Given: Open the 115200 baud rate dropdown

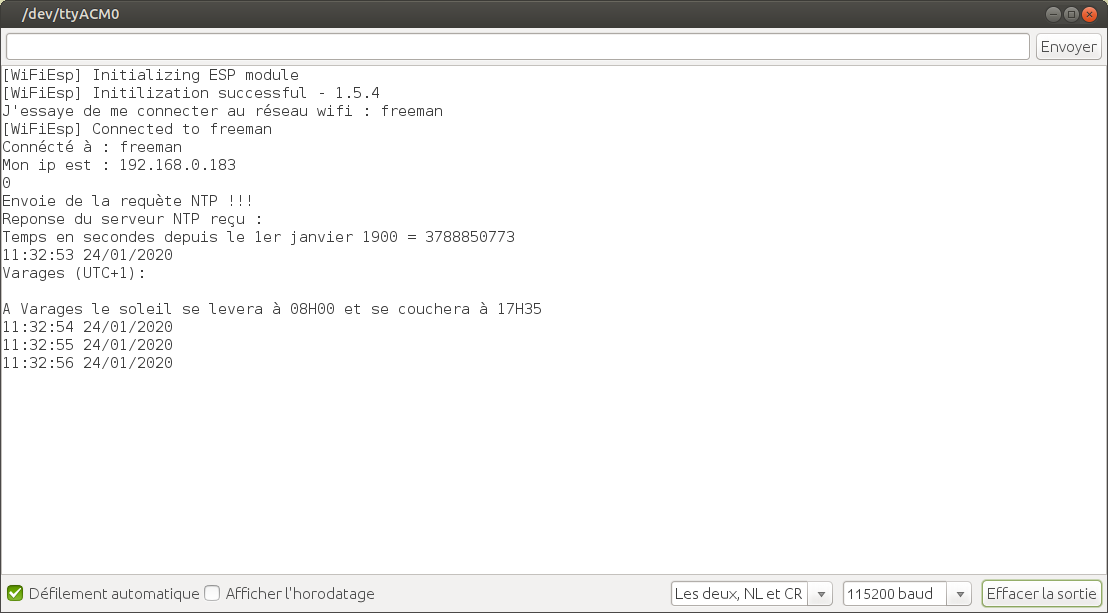Looking at the screenshot, I should click(x=906, y=593).
